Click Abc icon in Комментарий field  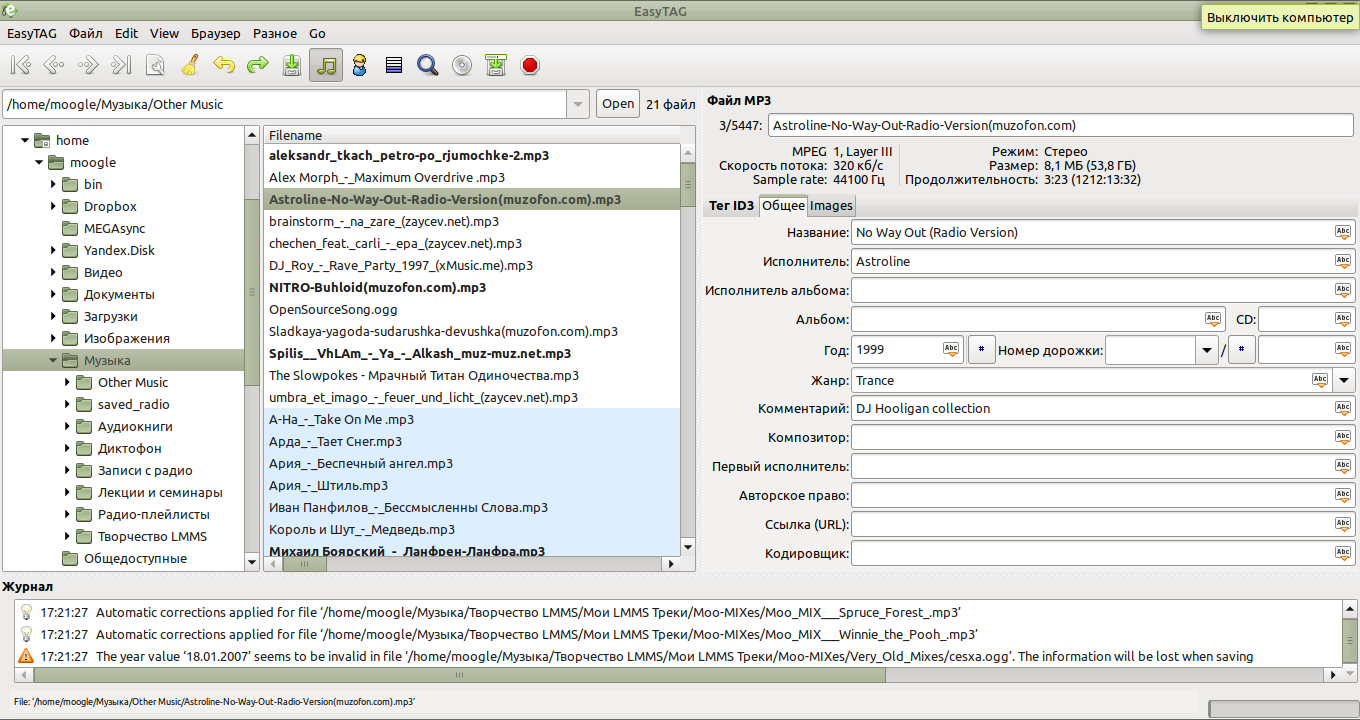coord(1343,408)
